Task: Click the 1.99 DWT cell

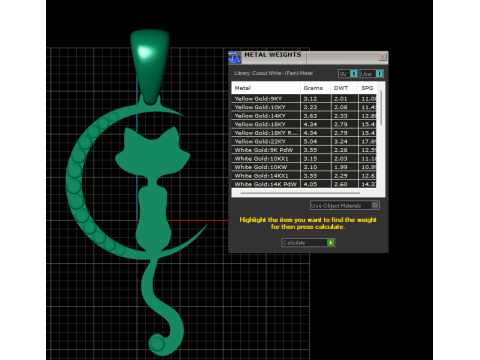Action: [345, 167]
